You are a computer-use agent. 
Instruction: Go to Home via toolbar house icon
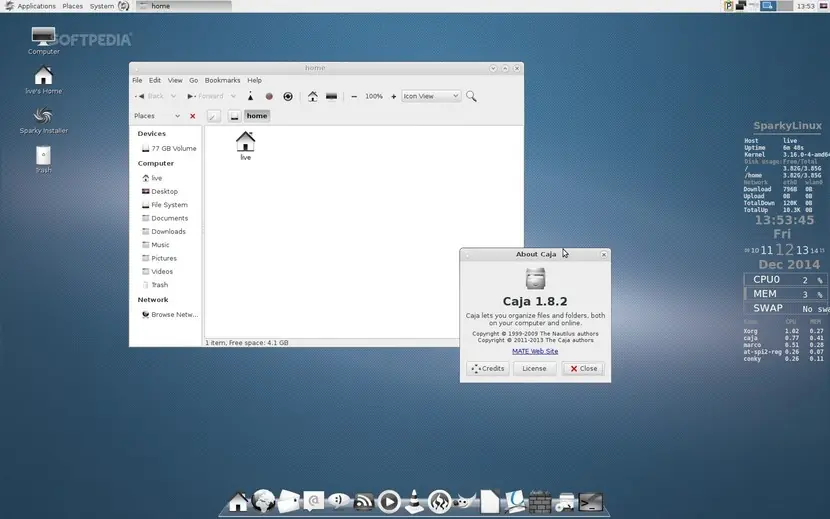pos(313,96)
